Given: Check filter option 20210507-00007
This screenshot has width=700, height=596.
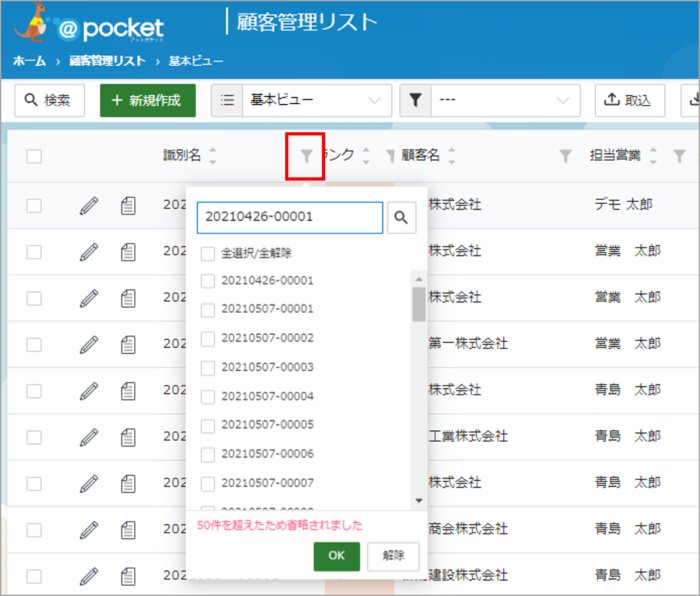Looking at the screenshot, I should (208, 483).
